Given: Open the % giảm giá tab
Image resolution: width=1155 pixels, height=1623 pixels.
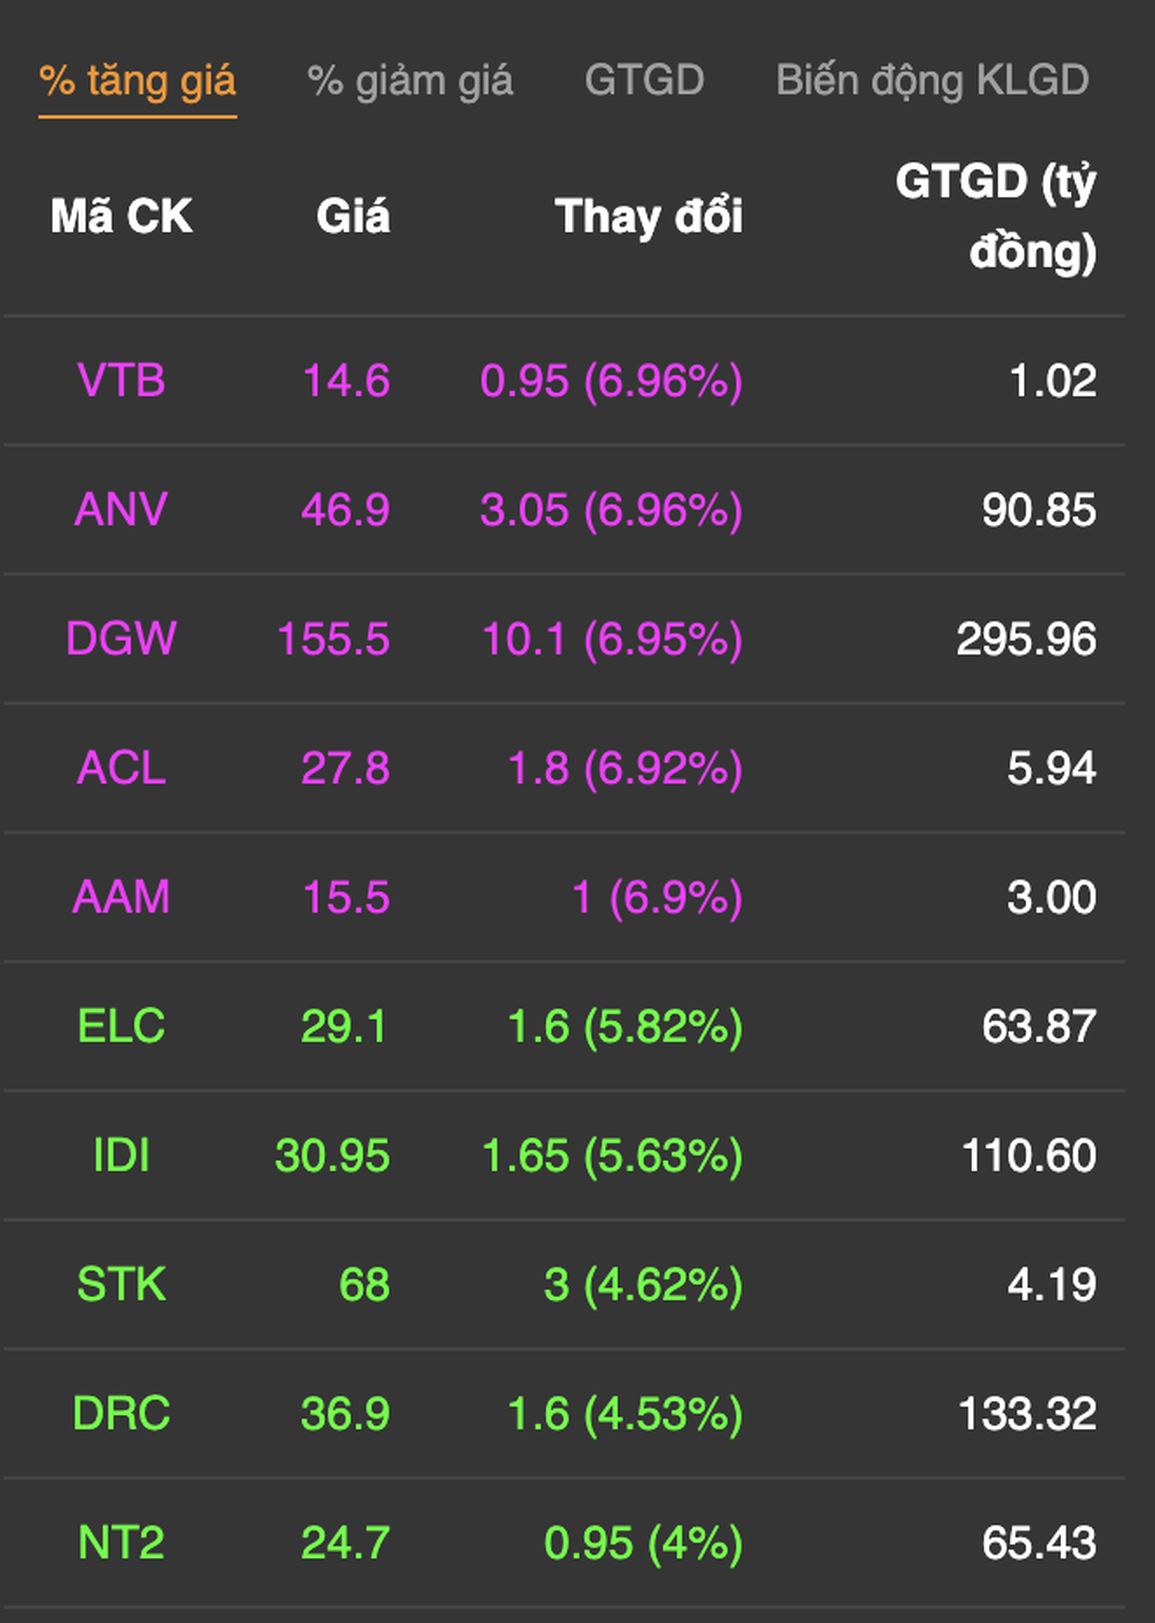Looking at the screenshot, I should pyautogui.click(x=410, y=81).
